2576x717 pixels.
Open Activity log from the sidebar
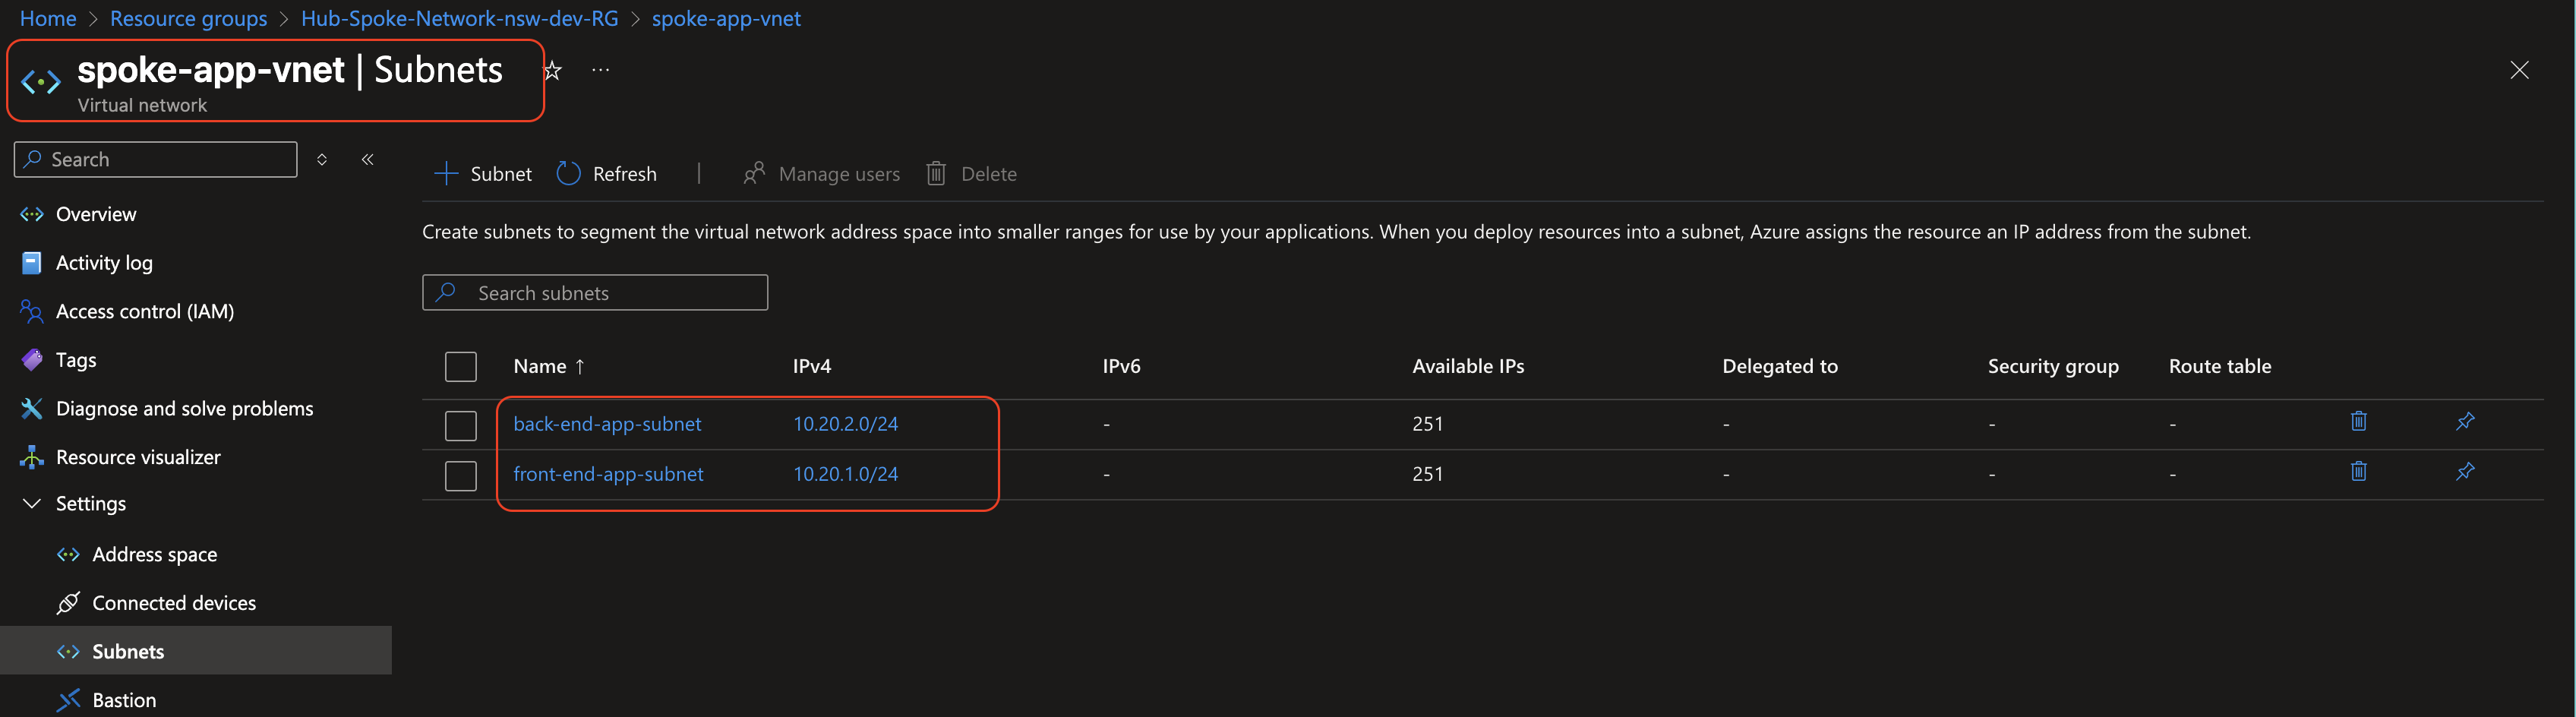point(102,262)
